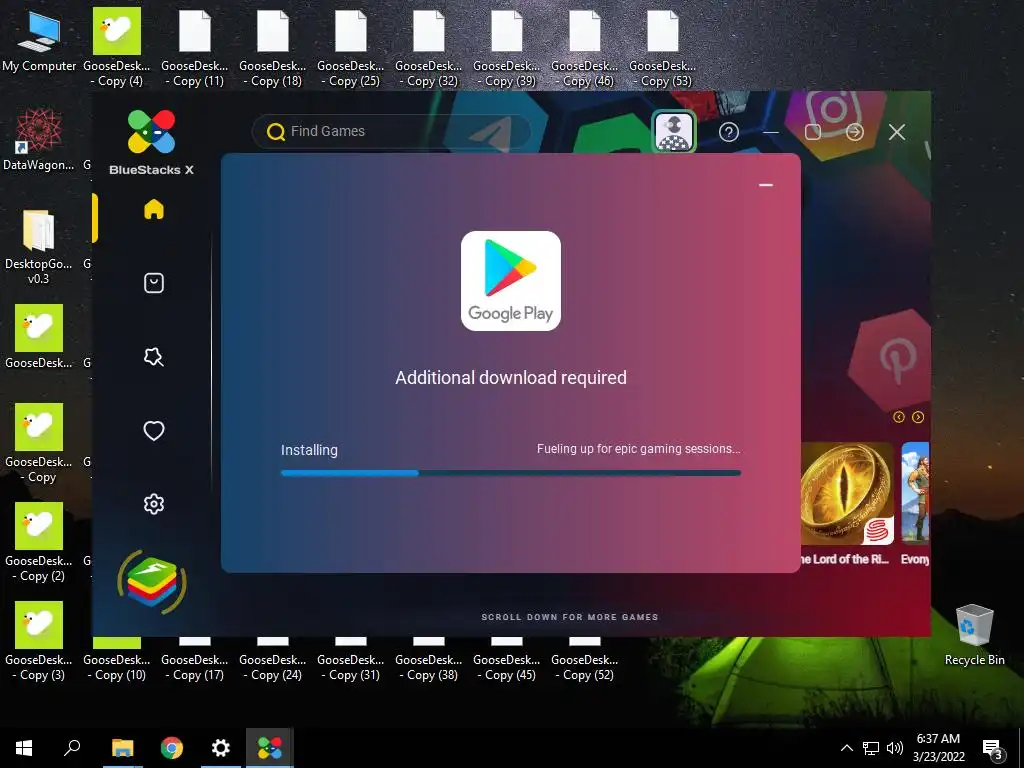Maximize the BlueStacks X window
1024x768 pixels.
812,132
